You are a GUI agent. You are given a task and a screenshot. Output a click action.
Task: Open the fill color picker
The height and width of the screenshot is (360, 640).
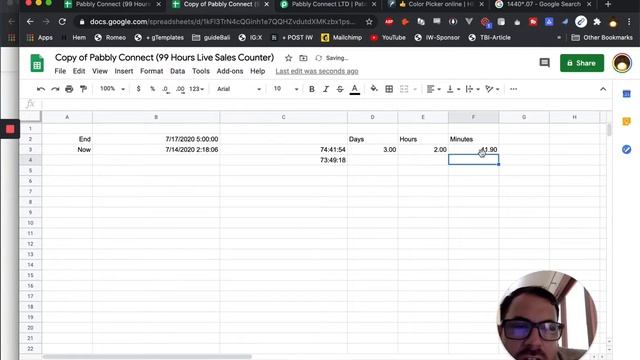pyautogui.click(x=374, y=89)
